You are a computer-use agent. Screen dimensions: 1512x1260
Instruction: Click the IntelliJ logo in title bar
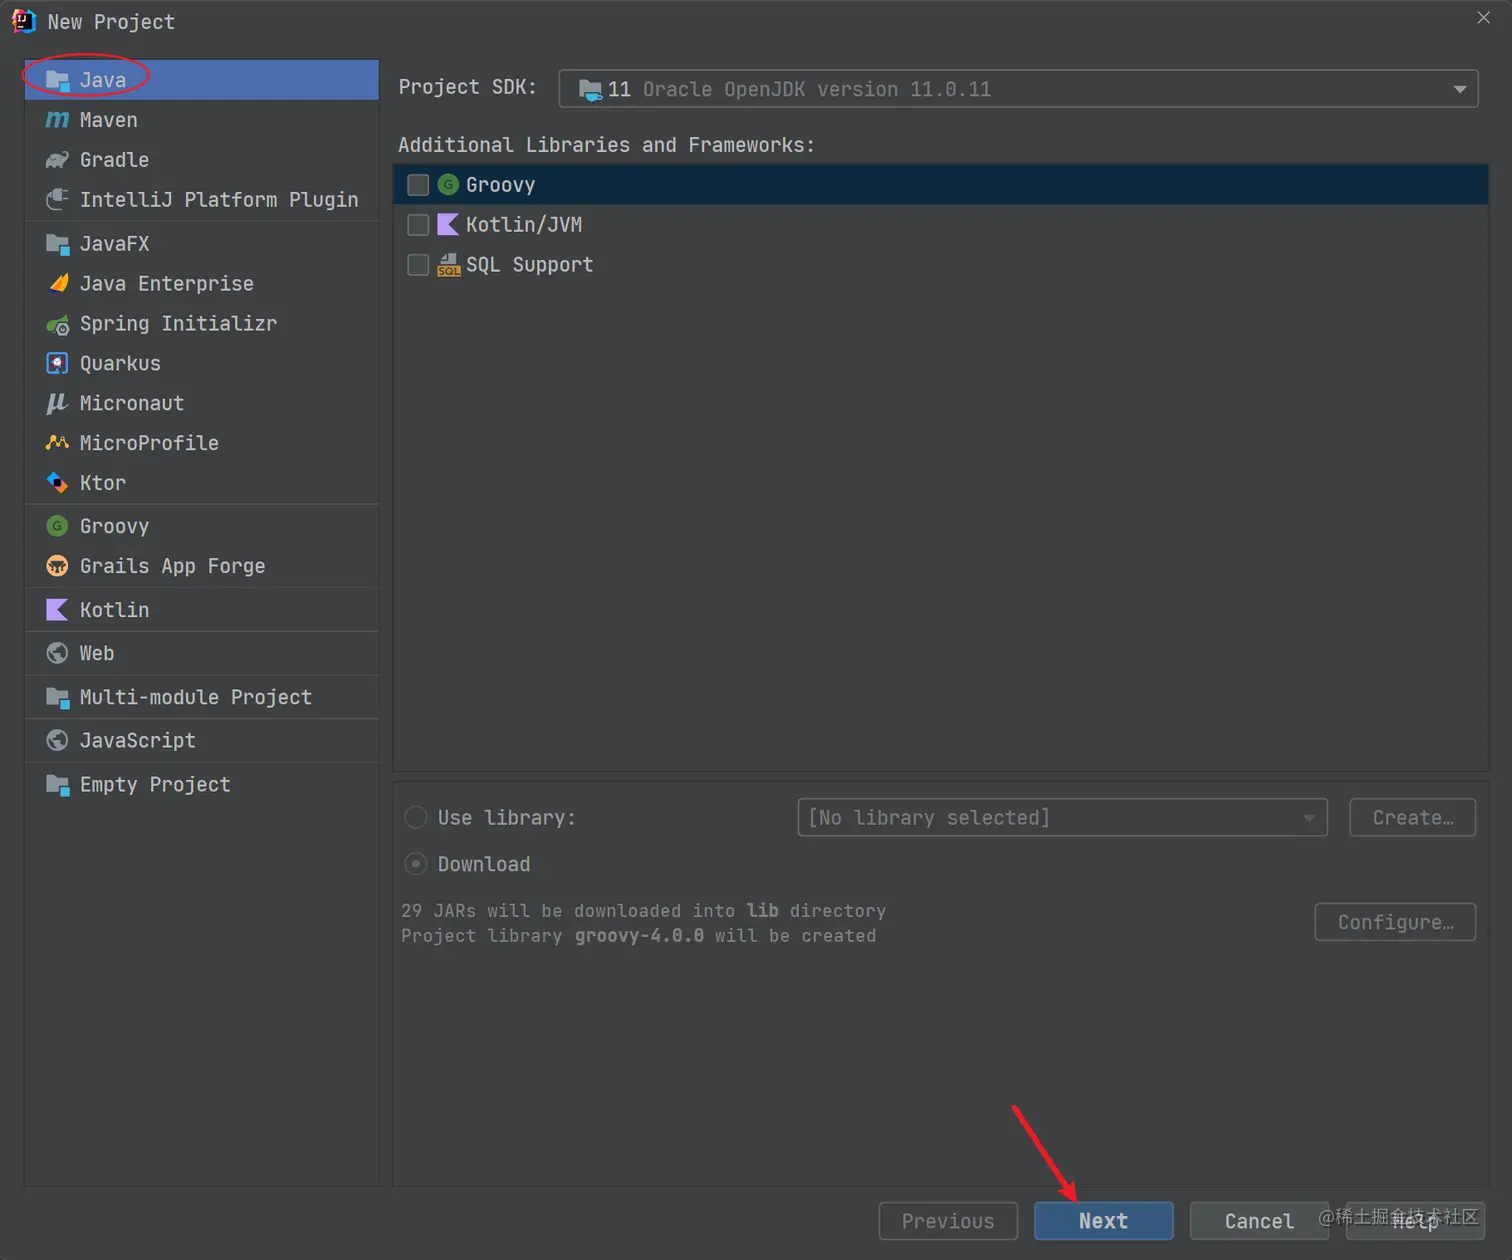[x=23, y=21]
